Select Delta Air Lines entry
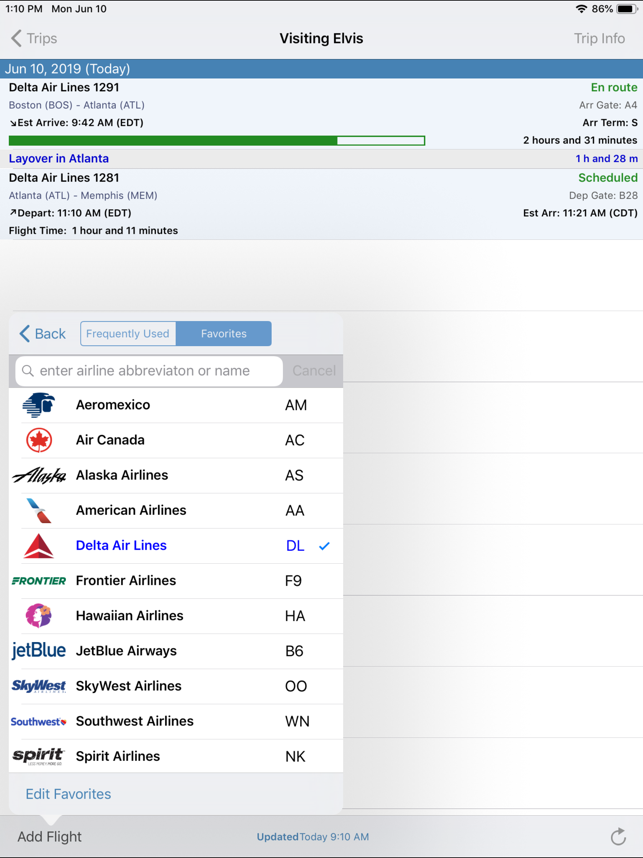The image size is (643, 858). click(x=176, y=546)
